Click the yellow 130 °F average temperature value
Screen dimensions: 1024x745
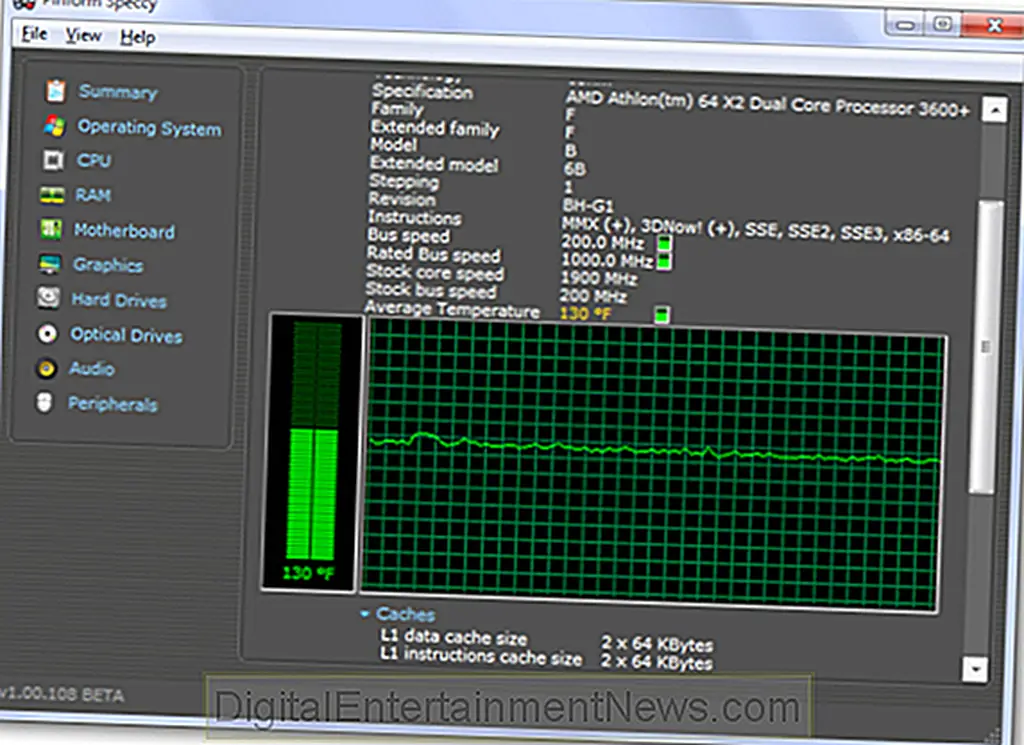(x=585, y=314)
